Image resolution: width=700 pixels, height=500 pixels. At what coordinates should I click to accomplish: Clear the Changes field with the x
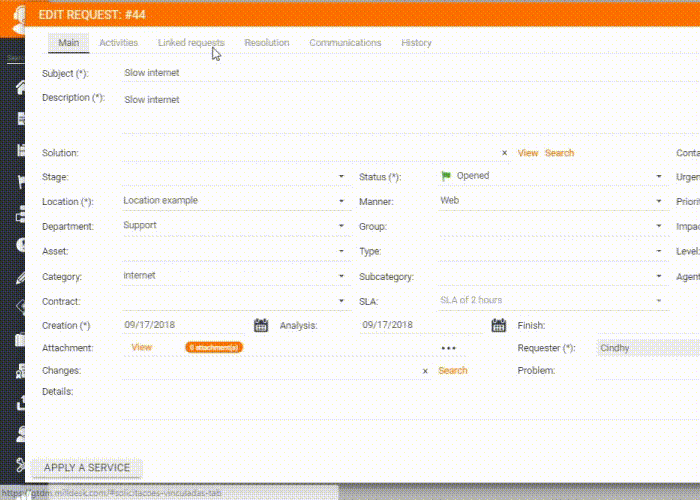tap(425, 371)
